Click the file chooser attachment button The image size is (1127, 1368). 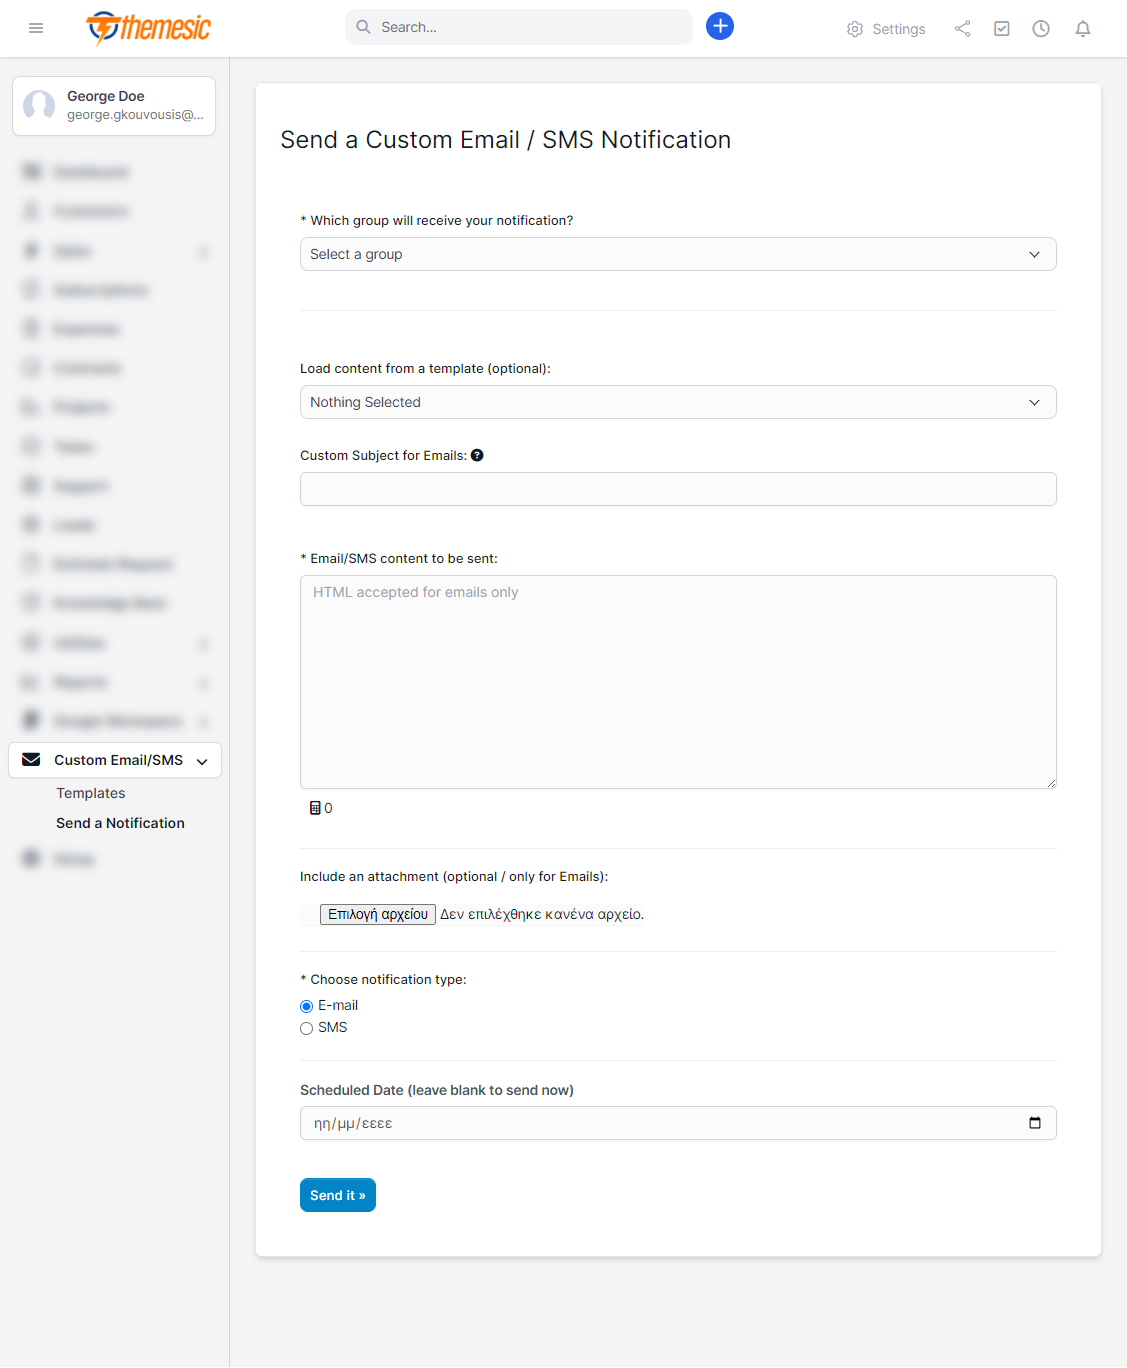pyautogui.click(x=377, y=914)
